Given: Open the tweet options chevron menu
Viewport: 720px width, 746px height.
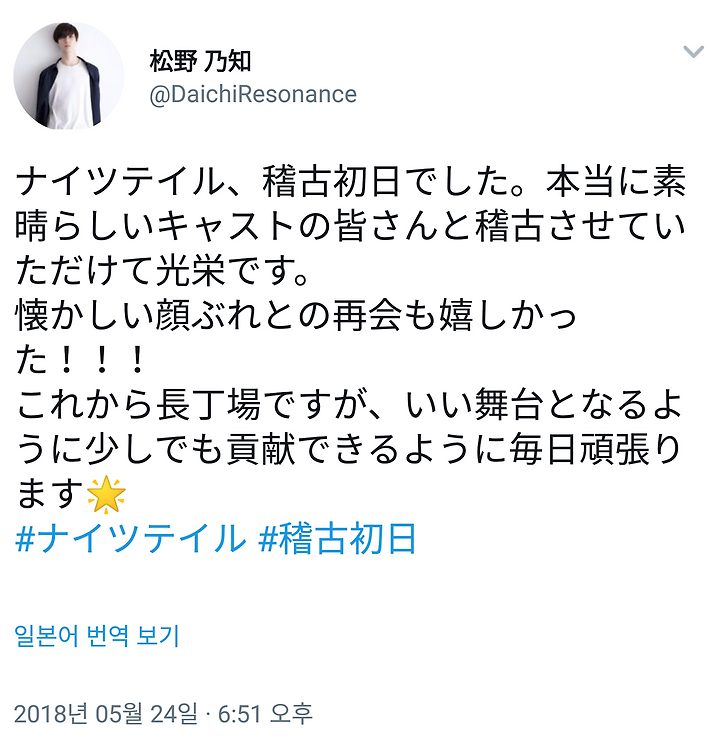Looking at the screenshot, I should click(x=693, y=51).
